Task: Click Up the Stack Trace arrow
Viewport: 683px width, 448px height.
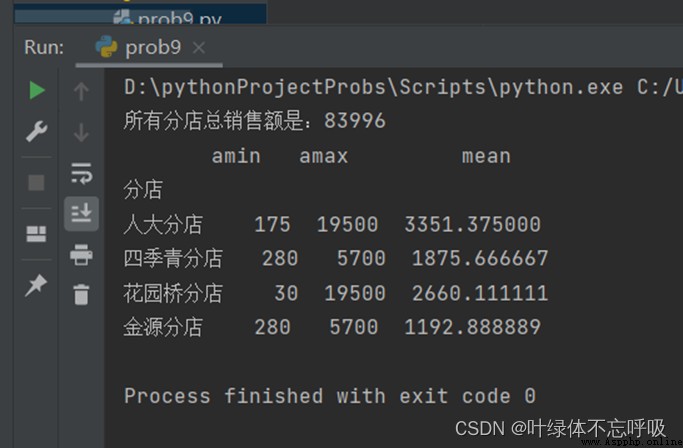Action: (81, 92)
